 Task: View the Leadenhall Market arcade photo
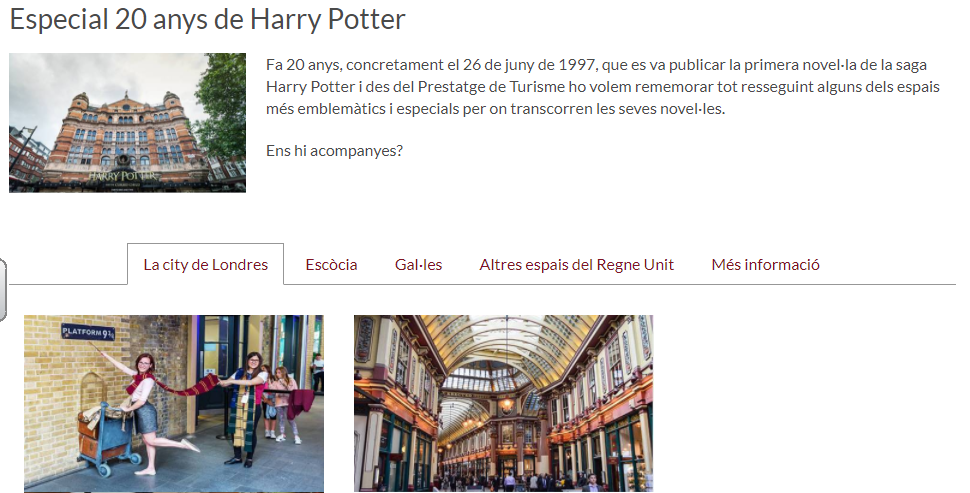click(x=504, y=403)
